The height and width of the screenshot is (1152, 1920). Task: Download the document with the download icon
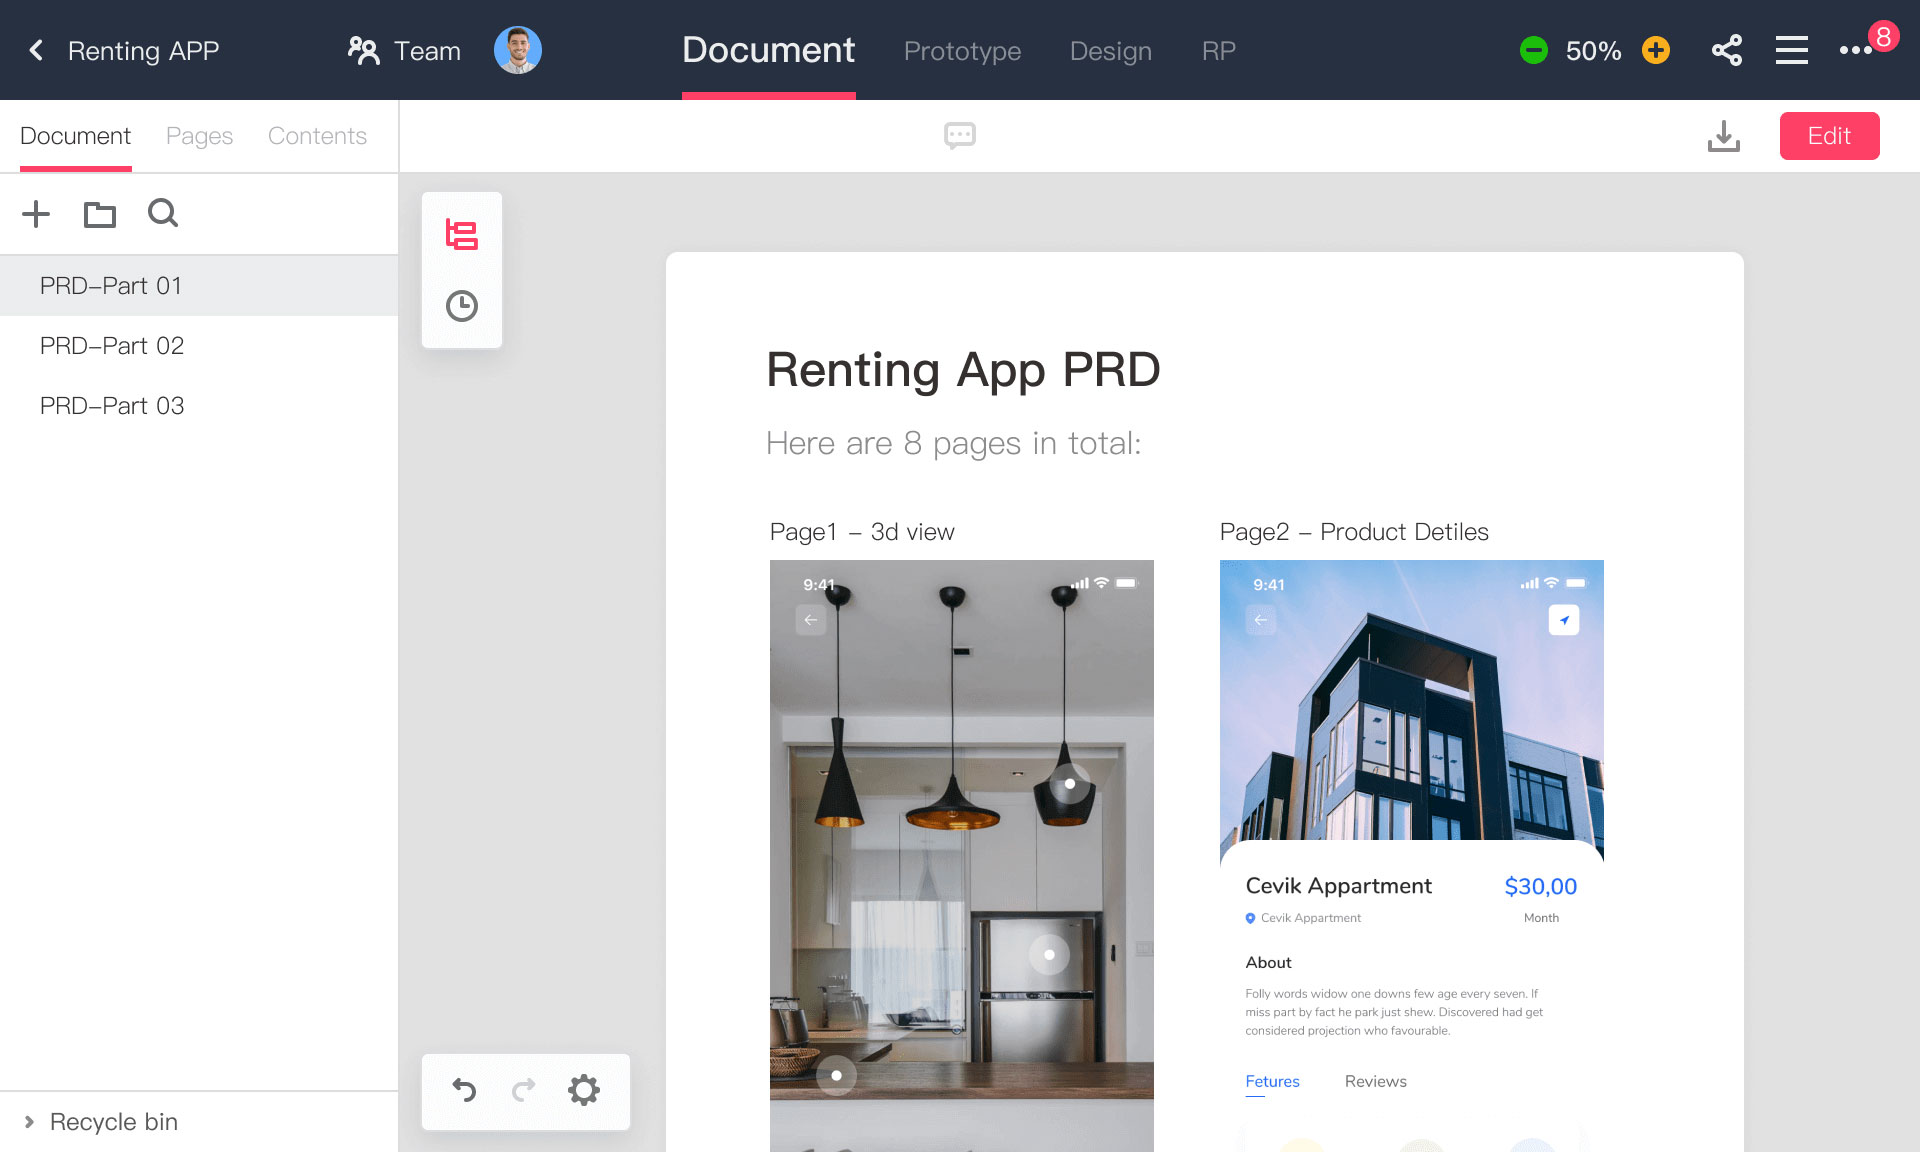click(x=1724, y=136)
